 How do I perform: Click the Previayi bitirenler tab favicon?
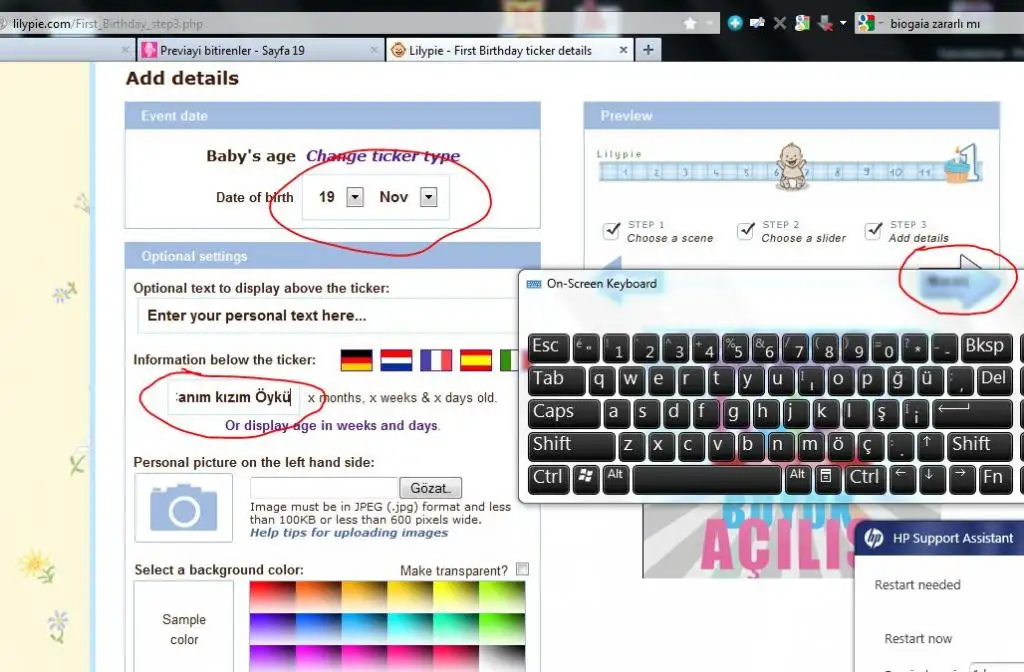(150, 50)
